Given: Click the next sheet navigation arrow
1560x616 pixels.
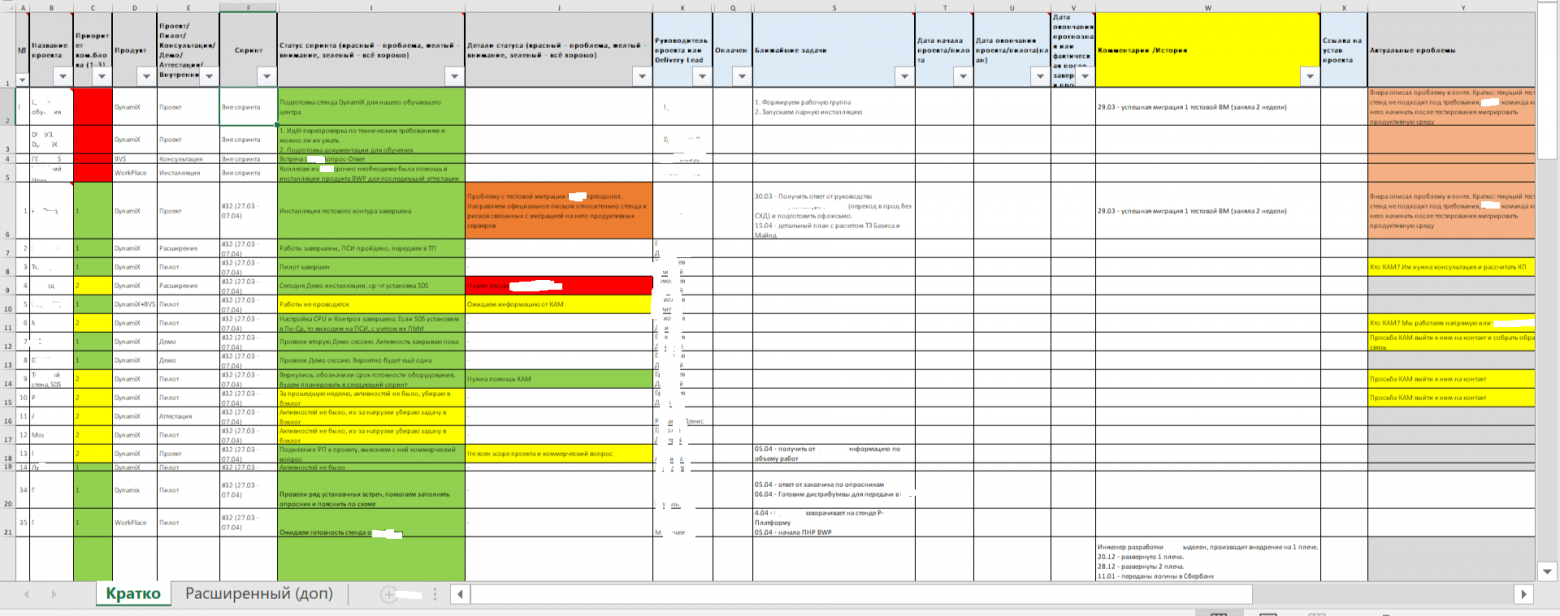Looking at the screenshot, I should (x=53, y=594).
